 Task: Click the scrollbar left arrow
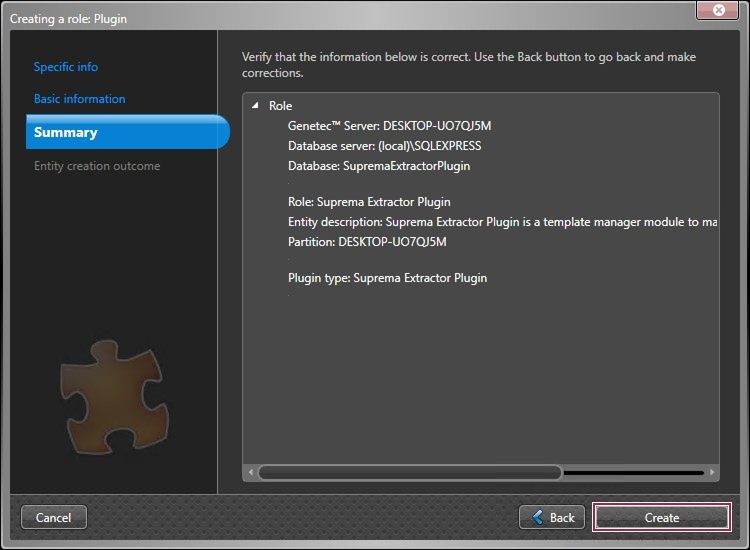[x=250, y=472]
